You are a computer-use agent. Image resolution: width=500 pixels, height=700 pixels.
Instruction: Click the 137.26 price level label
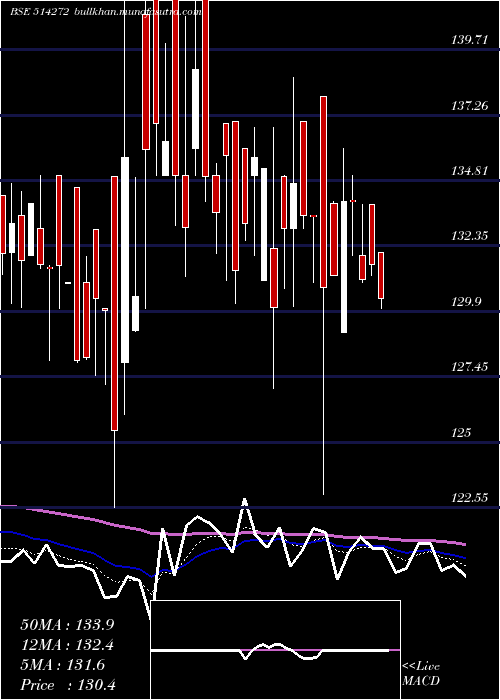[x=470, y=106]
